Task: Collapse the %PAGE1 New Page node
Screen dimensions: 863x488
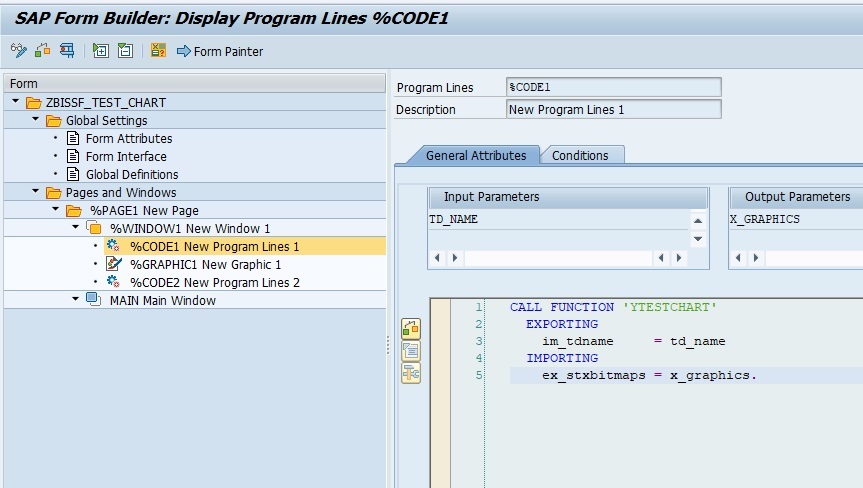Action: pos(56,210)
